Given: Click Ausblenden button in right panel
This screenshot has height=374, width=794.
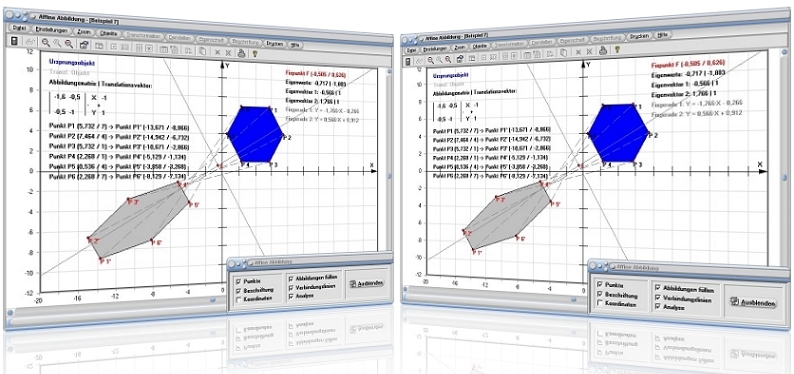Looking at the screenshot, I should tap(752, 303).
